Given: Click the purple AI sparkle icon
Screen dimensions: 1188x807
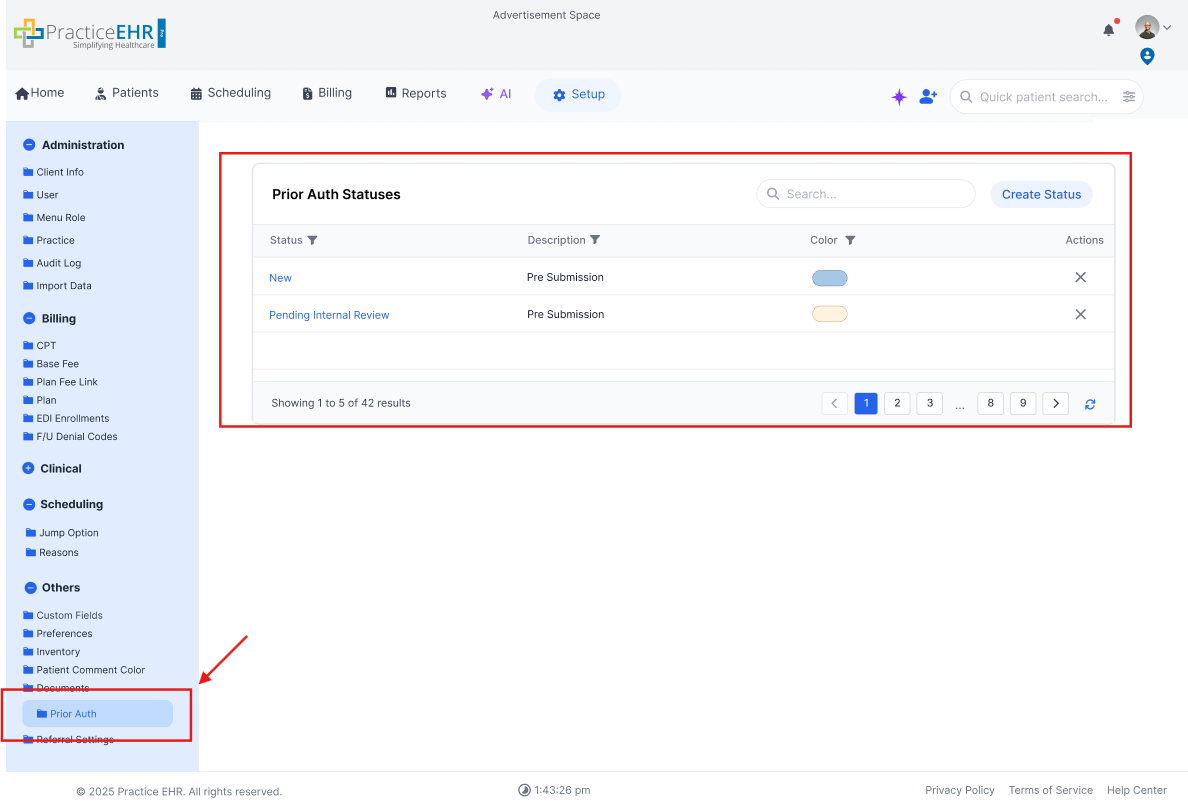Looking at the screenshot, I should pyautogui.click(x=898, y=96).
